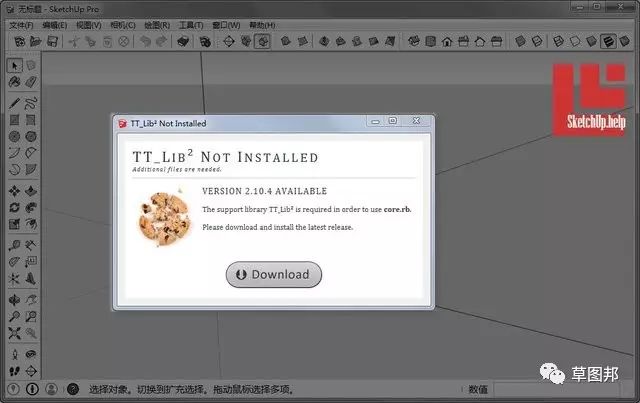Select the Line pencil tool
This screenshot has width=640, height=403.
[x=15, y=102]
